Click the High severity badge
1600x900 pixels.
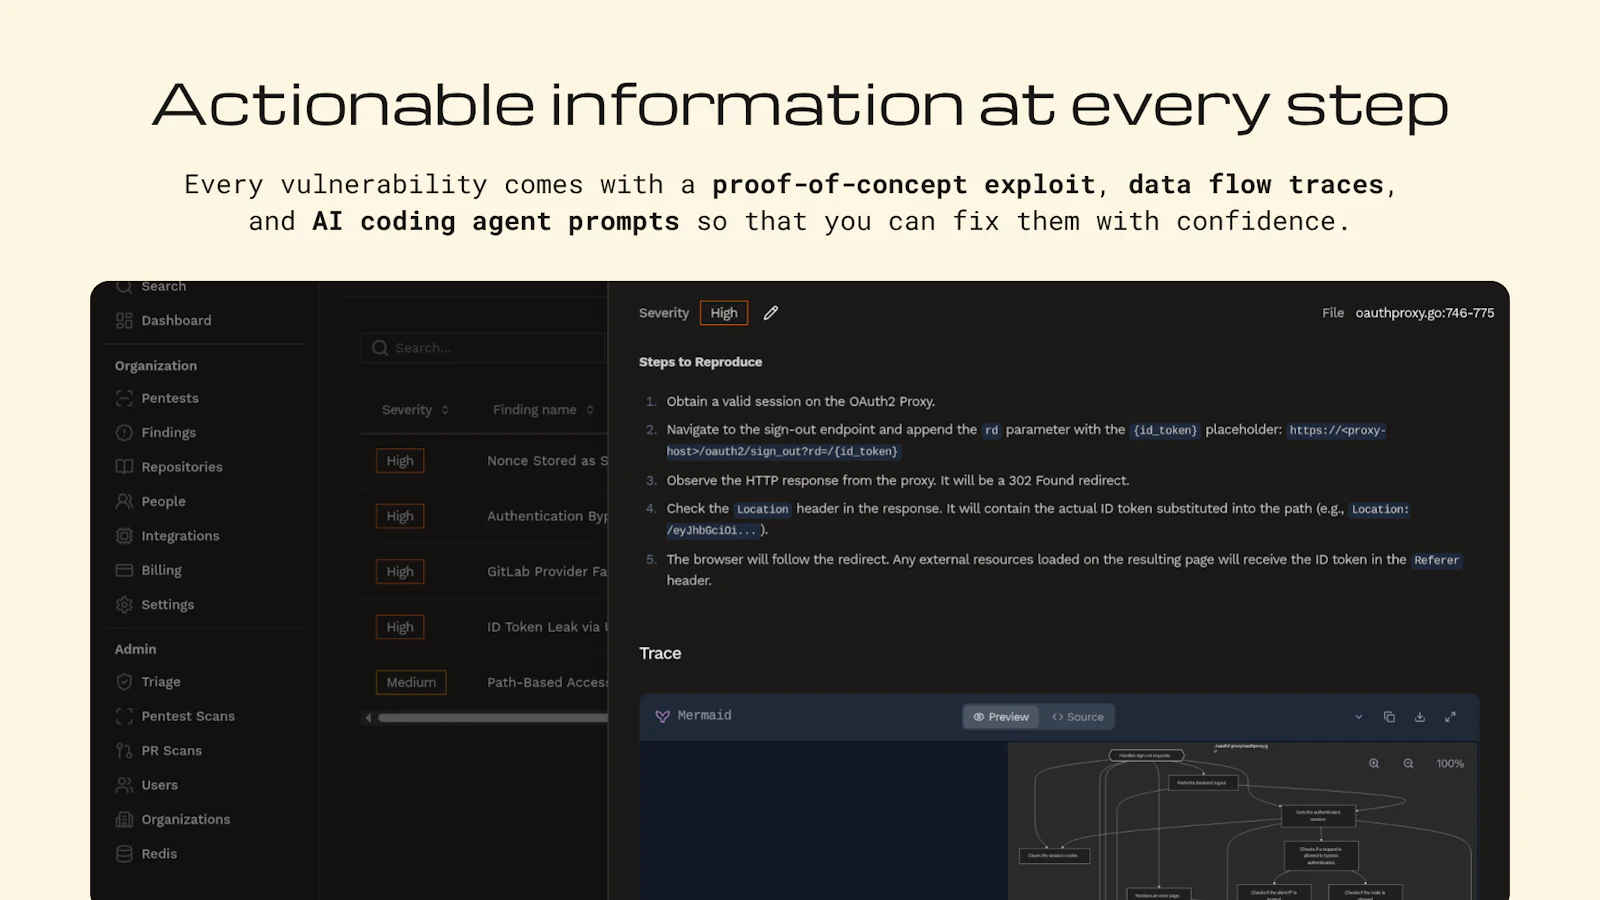click(x=723, y=312)
